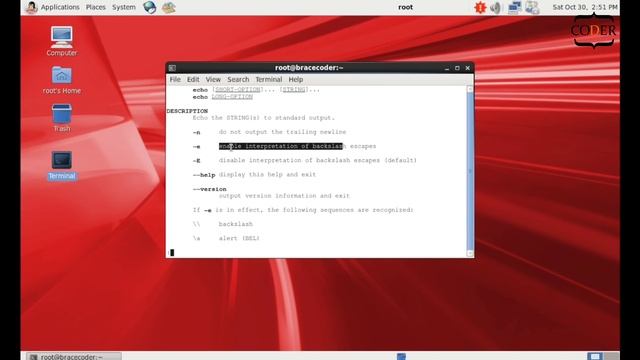640x360 pixels.
Task: Select root@bracecoder taskbar window button
Action: click(x=74, y=356)
